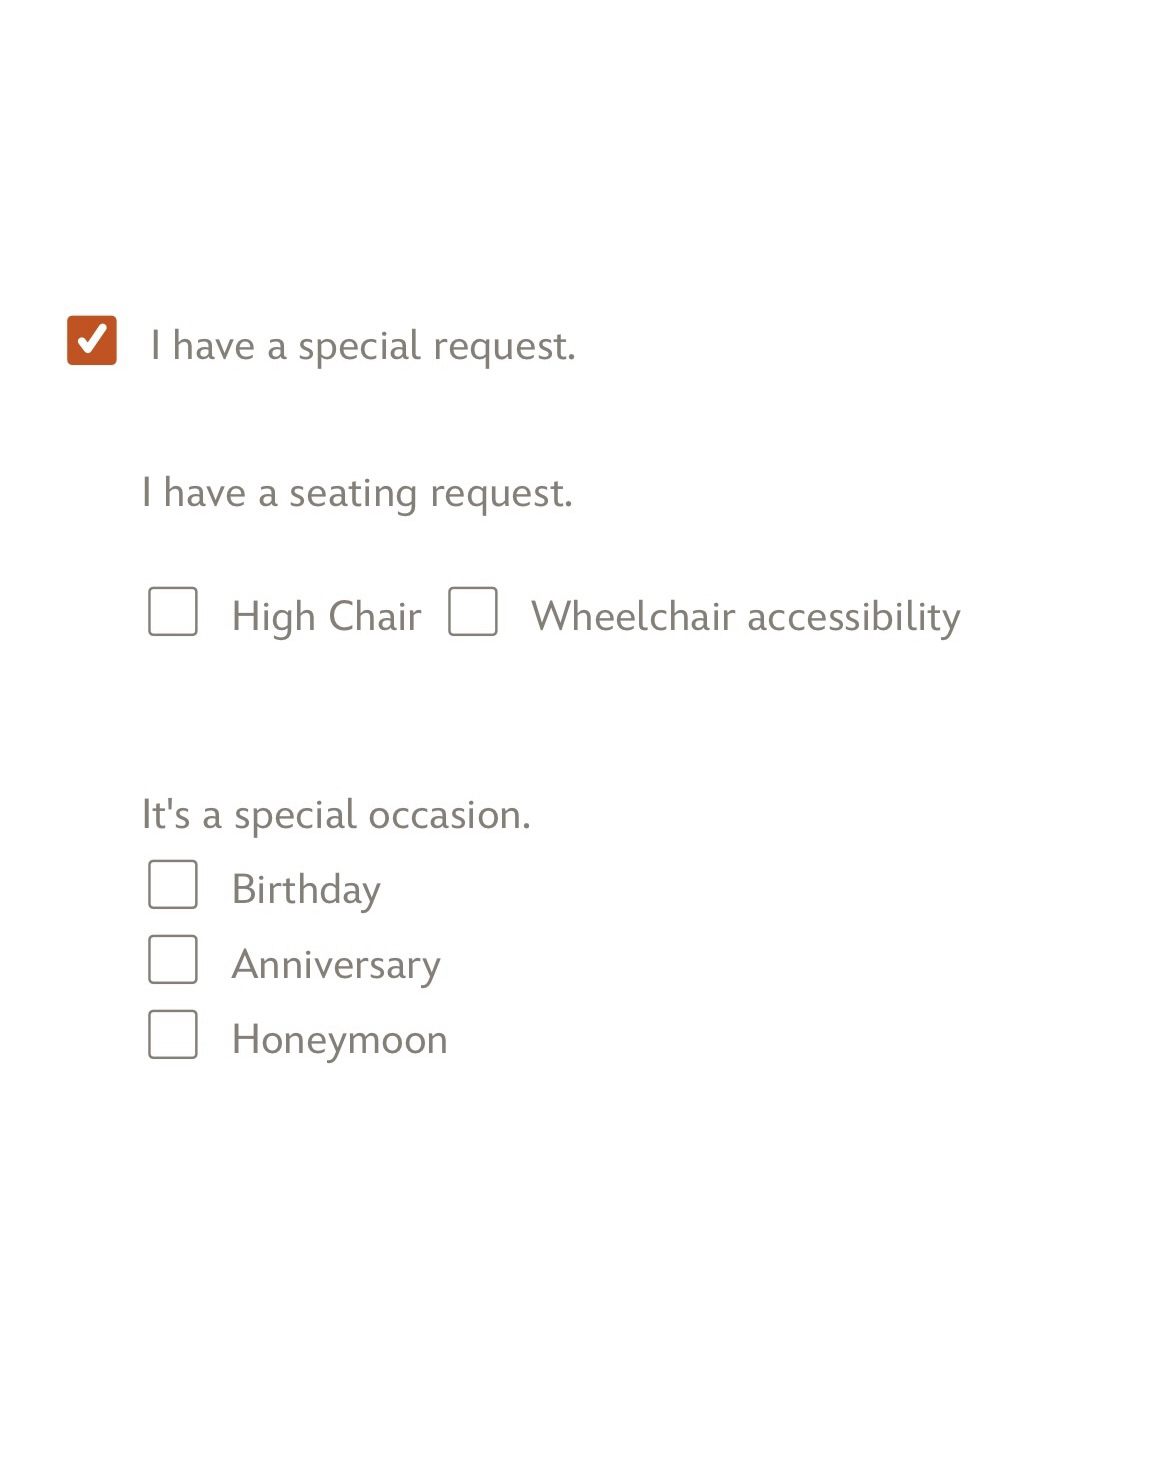Screen dimensions: 1170x1463
Task: Click the "It's a special occasion." heading
Action: (336, 815)
